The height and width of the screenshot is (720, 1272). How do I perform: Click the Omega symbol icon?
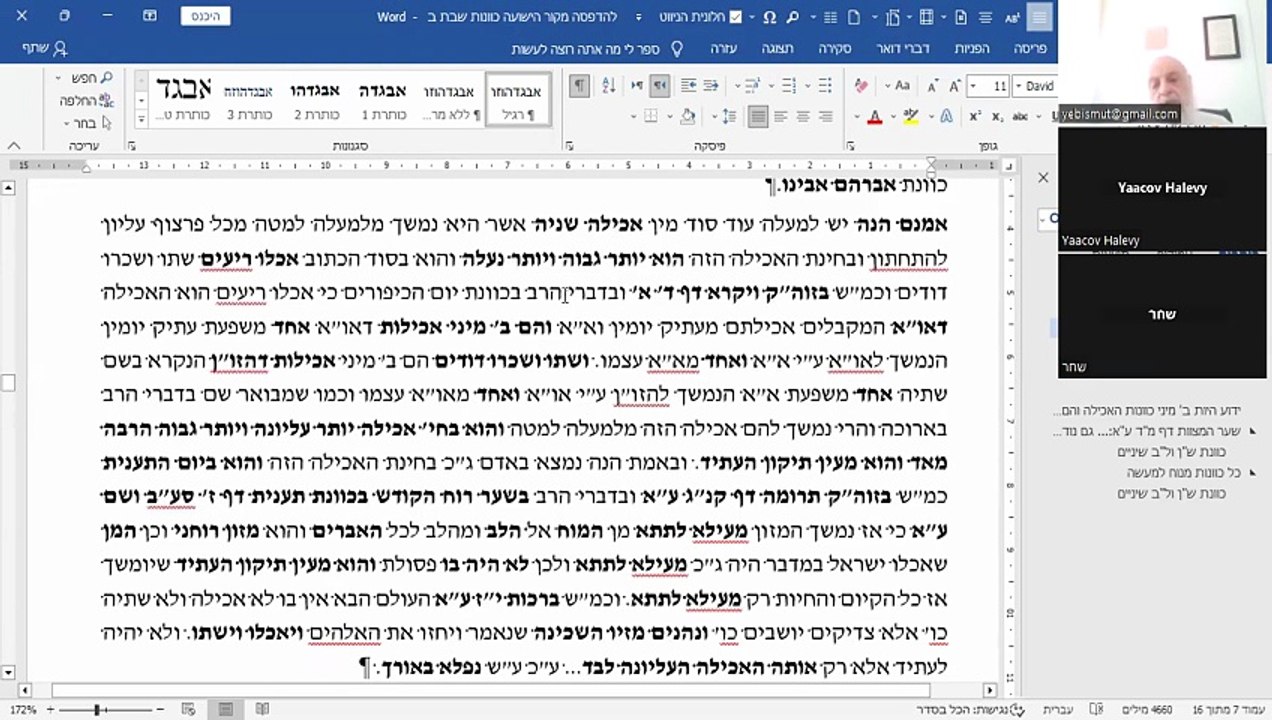769,17
